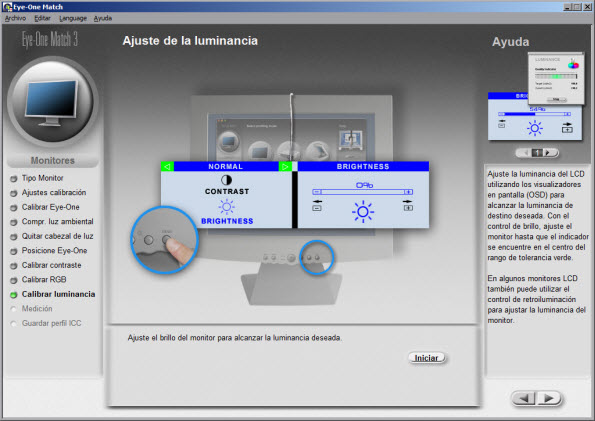This screenshot has width=595, height=421.
Task: Click the Eye-One Match title bar icon
Action: [7, 7]
